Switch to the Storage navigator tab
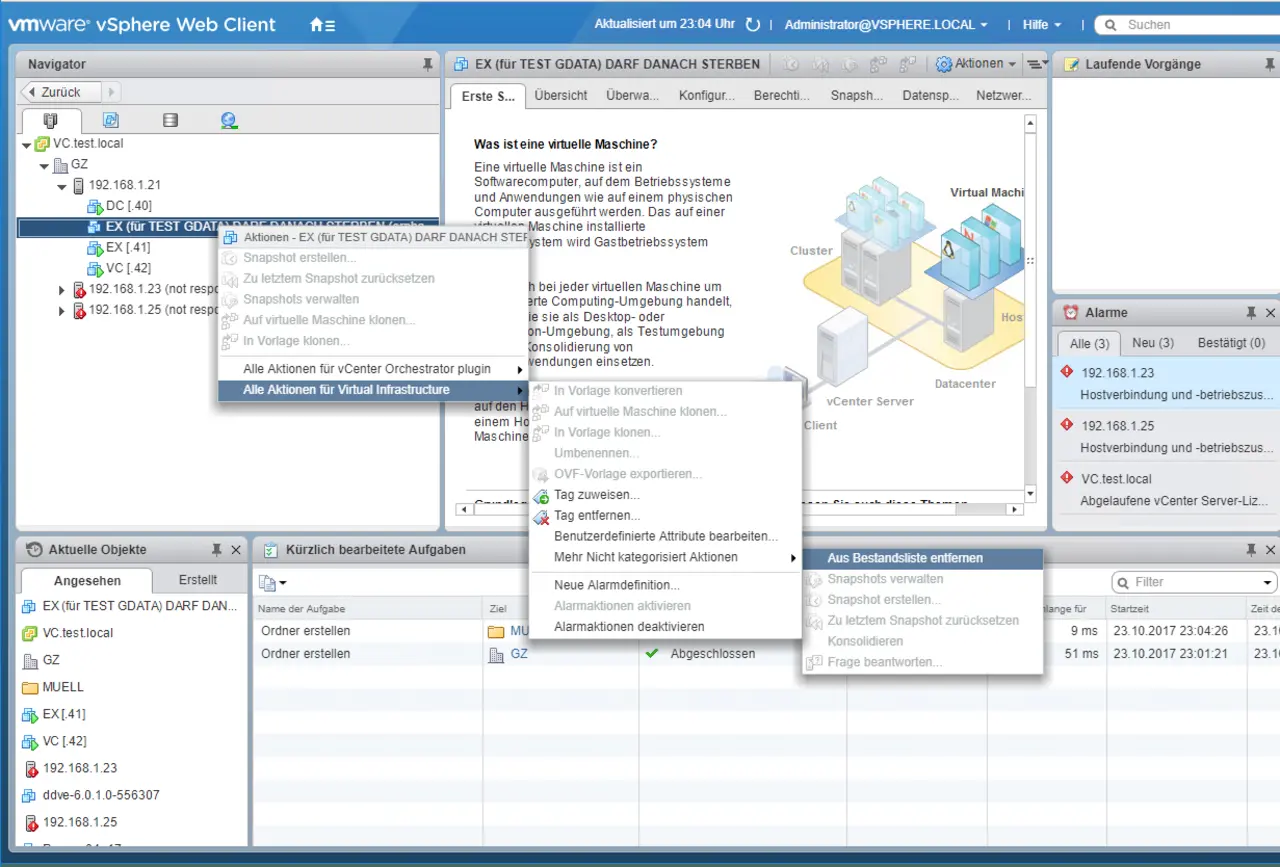 click(x=170, y=121)
